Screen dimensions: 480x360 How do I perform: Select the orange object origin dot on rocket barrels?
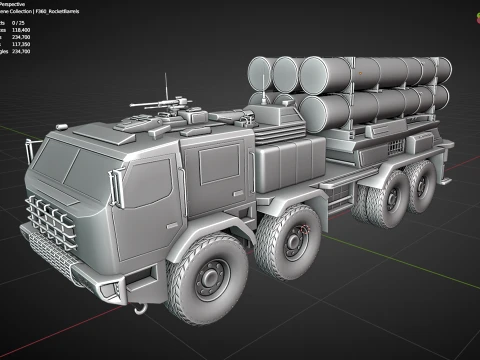click(x=360, y=73)
